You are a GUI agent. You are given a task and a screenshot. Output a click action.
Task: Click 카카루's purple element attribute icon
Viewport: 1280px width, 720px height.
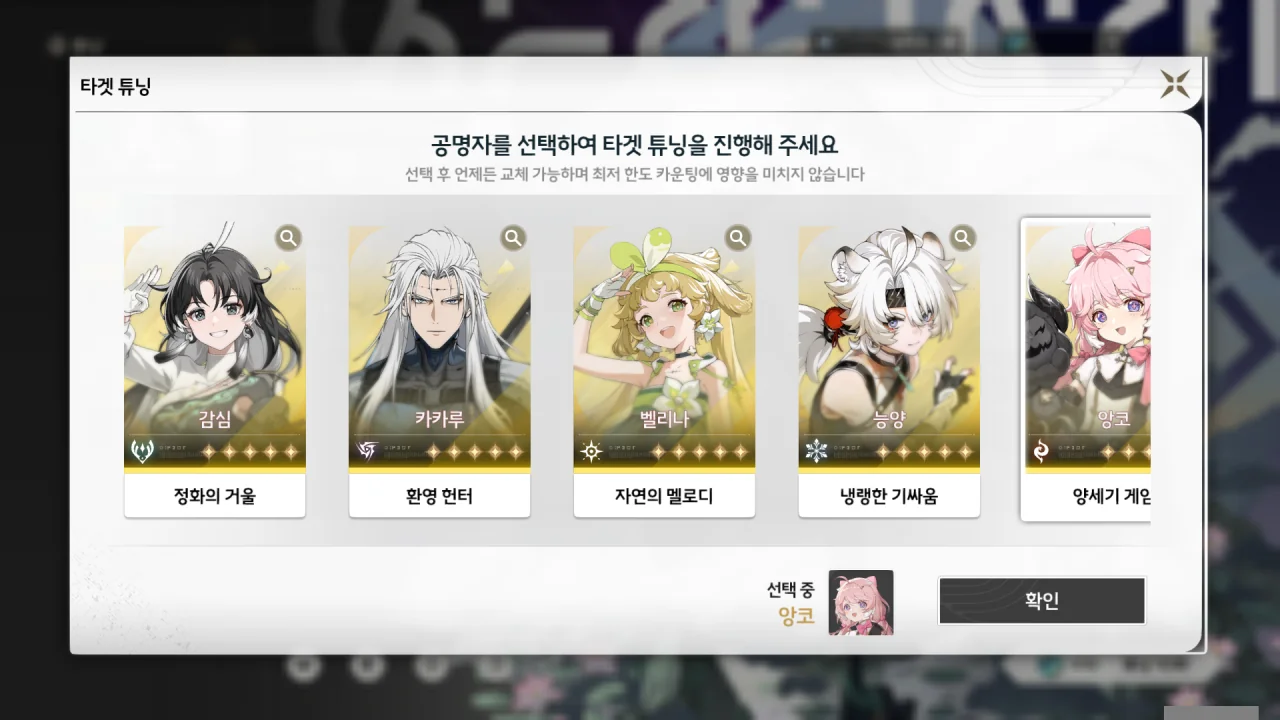[x=367, y=452]
